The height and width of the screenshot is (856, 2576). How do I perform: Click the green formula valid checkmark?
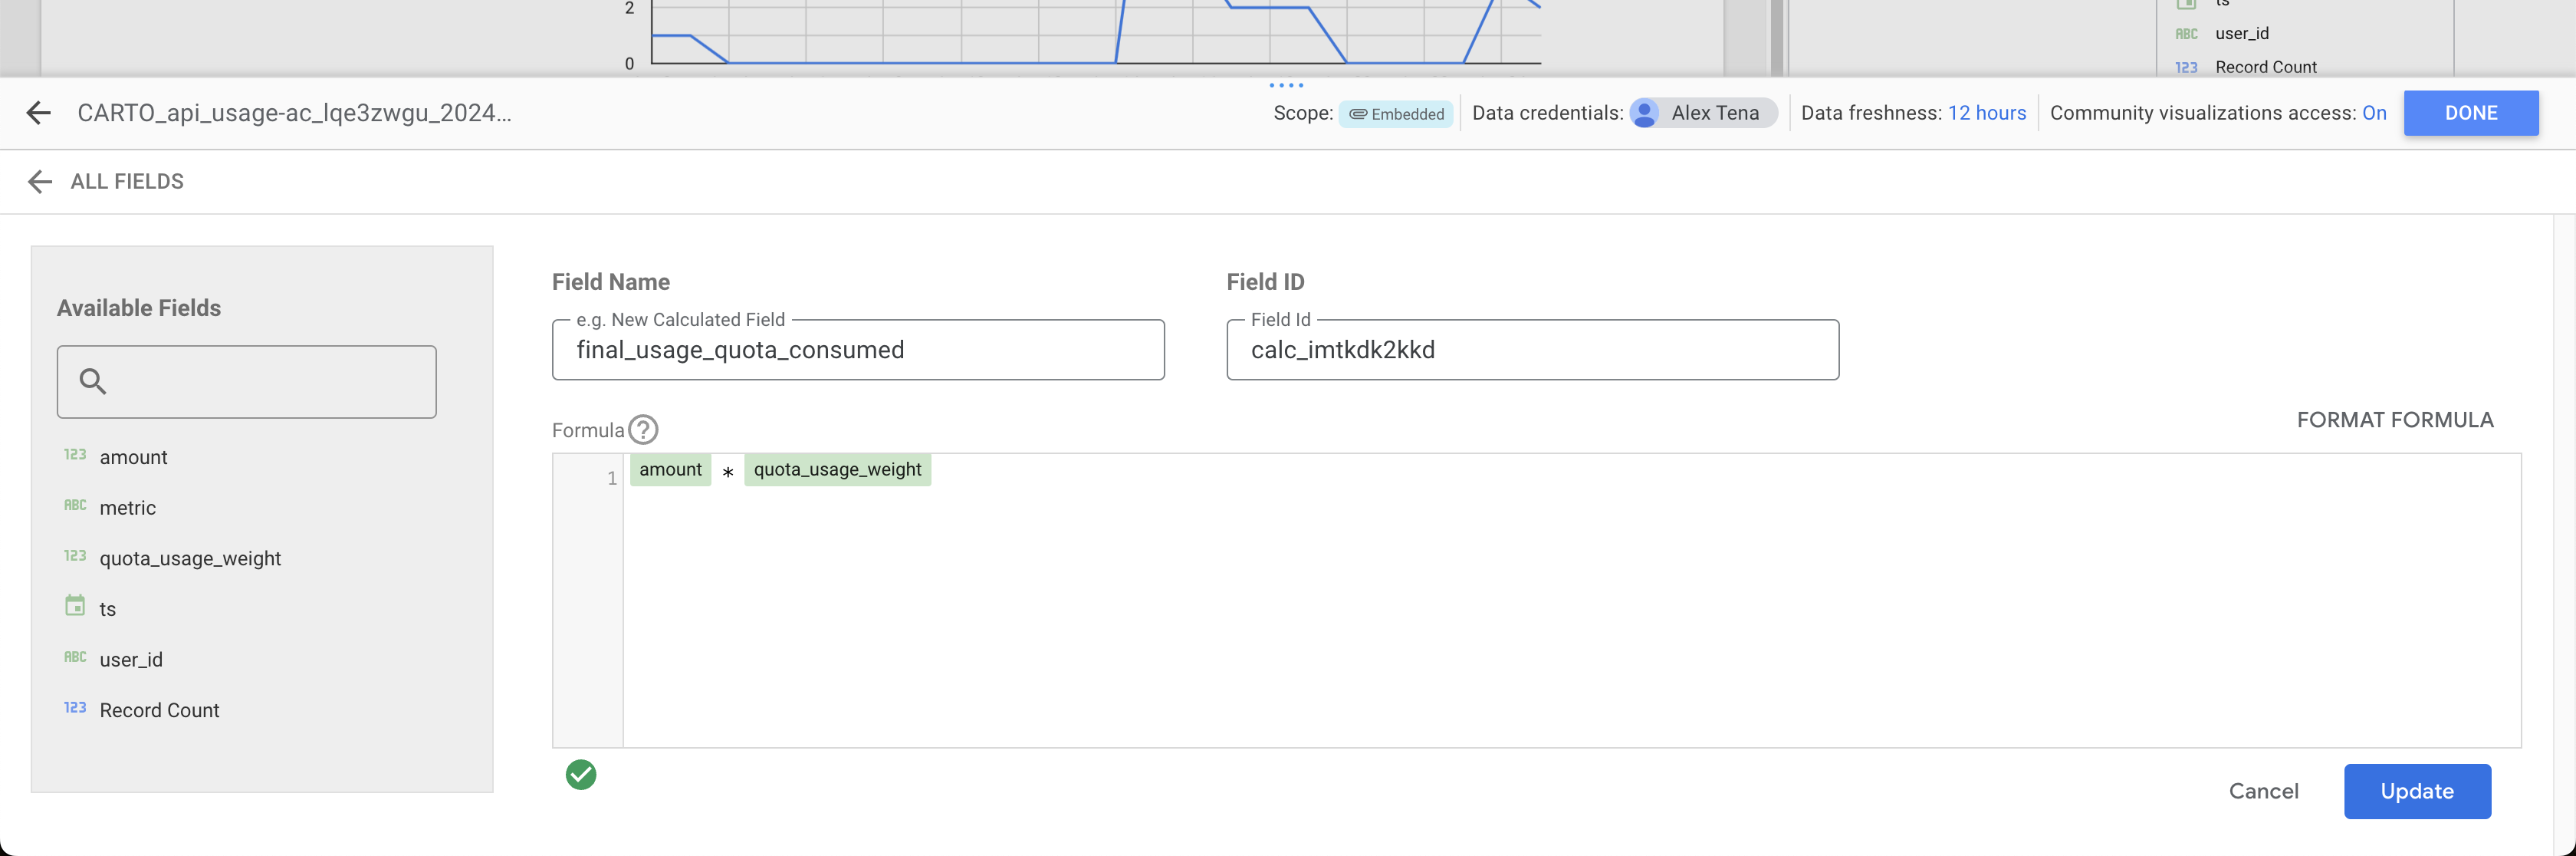click(x=581, y=775)
